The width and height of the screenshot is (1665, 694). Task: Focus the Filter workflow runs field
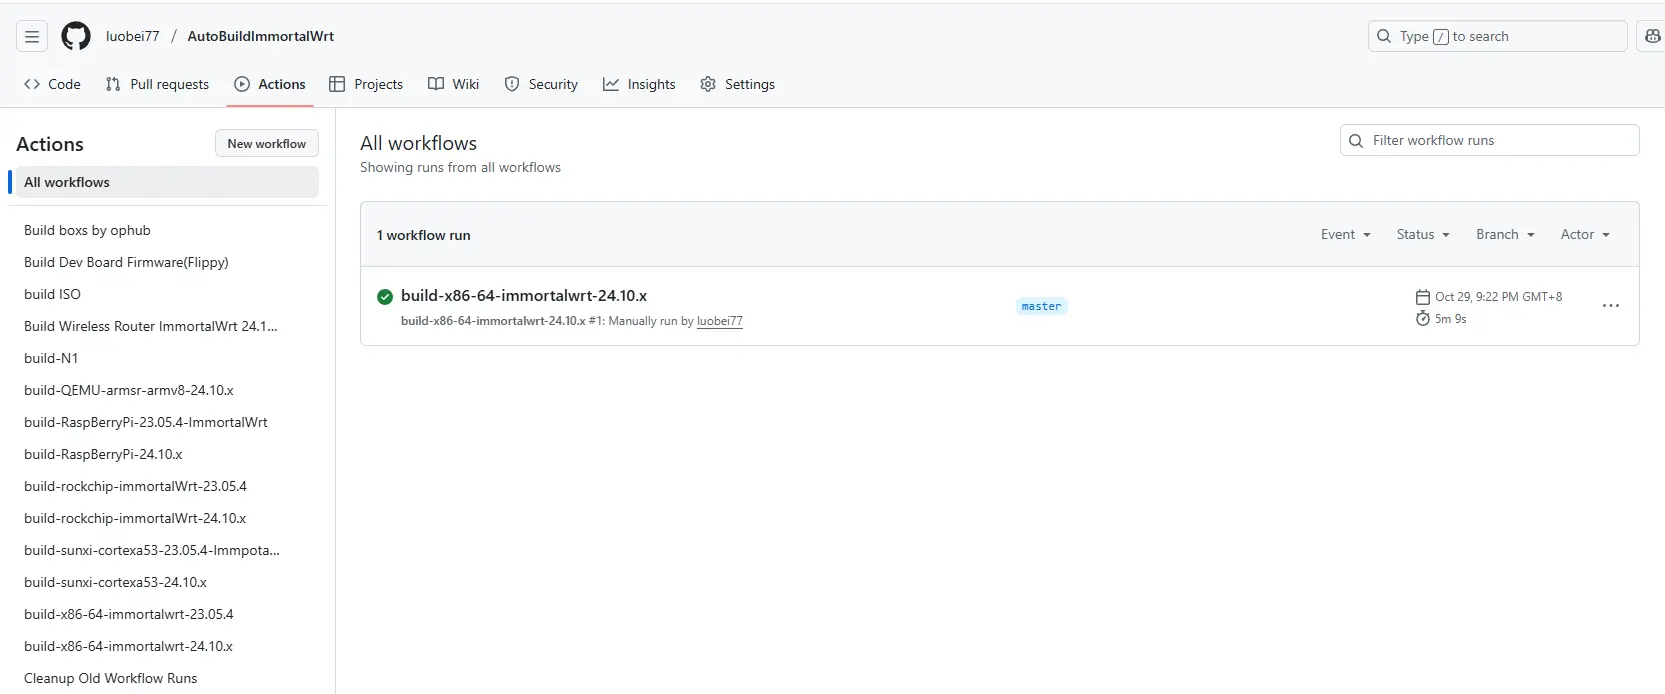click(x=1490, y=141)
